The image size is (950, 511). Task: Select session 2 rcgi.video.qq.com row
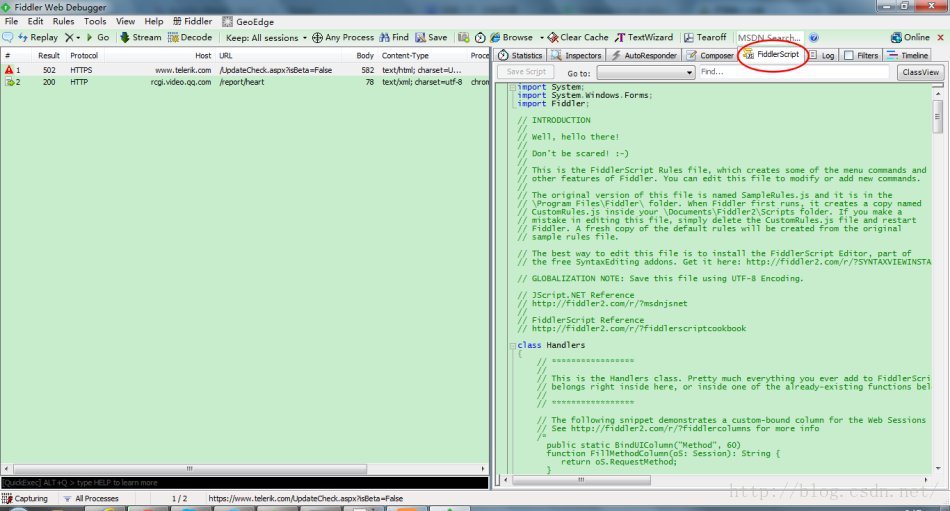[x=245, y=82]
